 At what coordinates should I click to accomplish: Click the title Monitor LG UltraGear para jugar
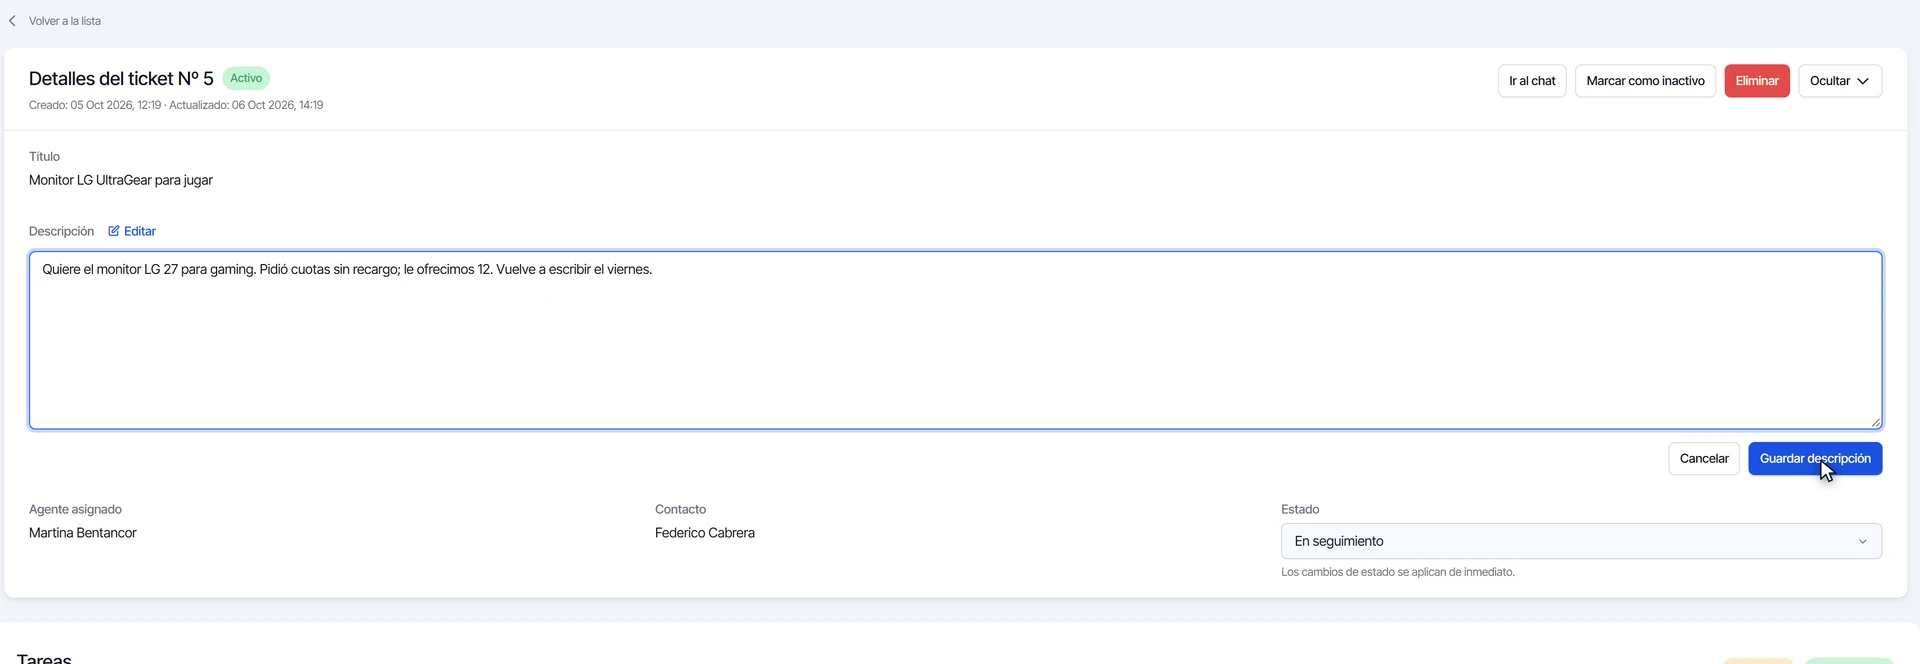click(121, 180)
